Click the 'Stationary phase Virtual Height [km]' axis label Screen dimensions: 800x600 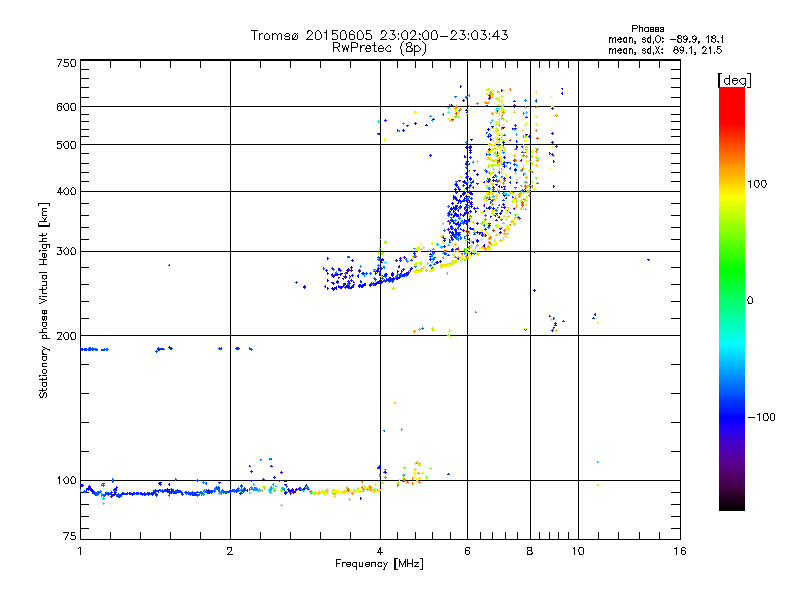point(44,300)
